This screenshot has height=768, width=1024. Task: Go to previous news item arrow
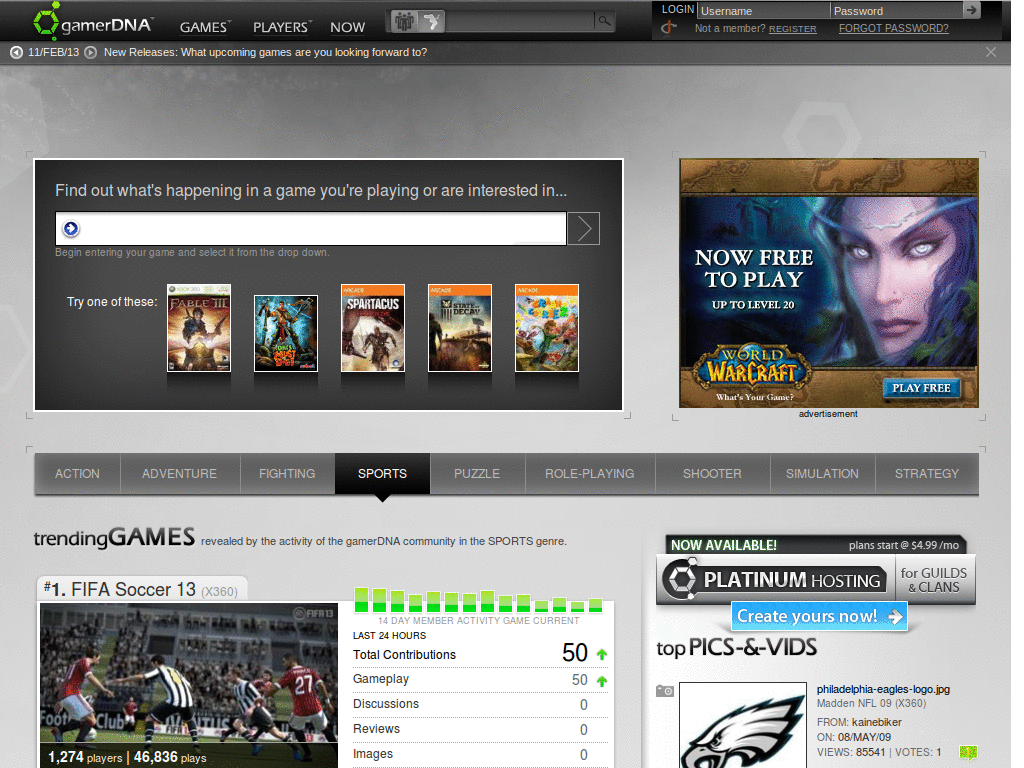coord(16,52)
